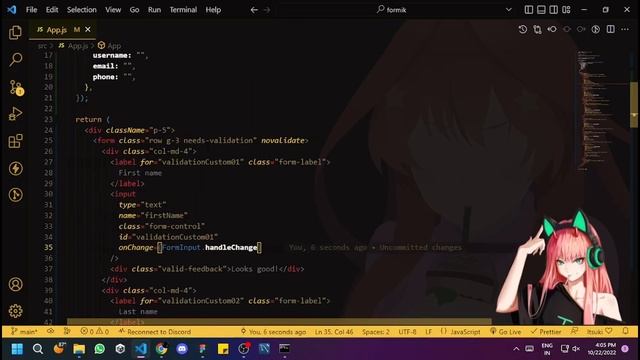Open the Go menu
The height and width of the screenshot is (360, 640).
[134, 10]
